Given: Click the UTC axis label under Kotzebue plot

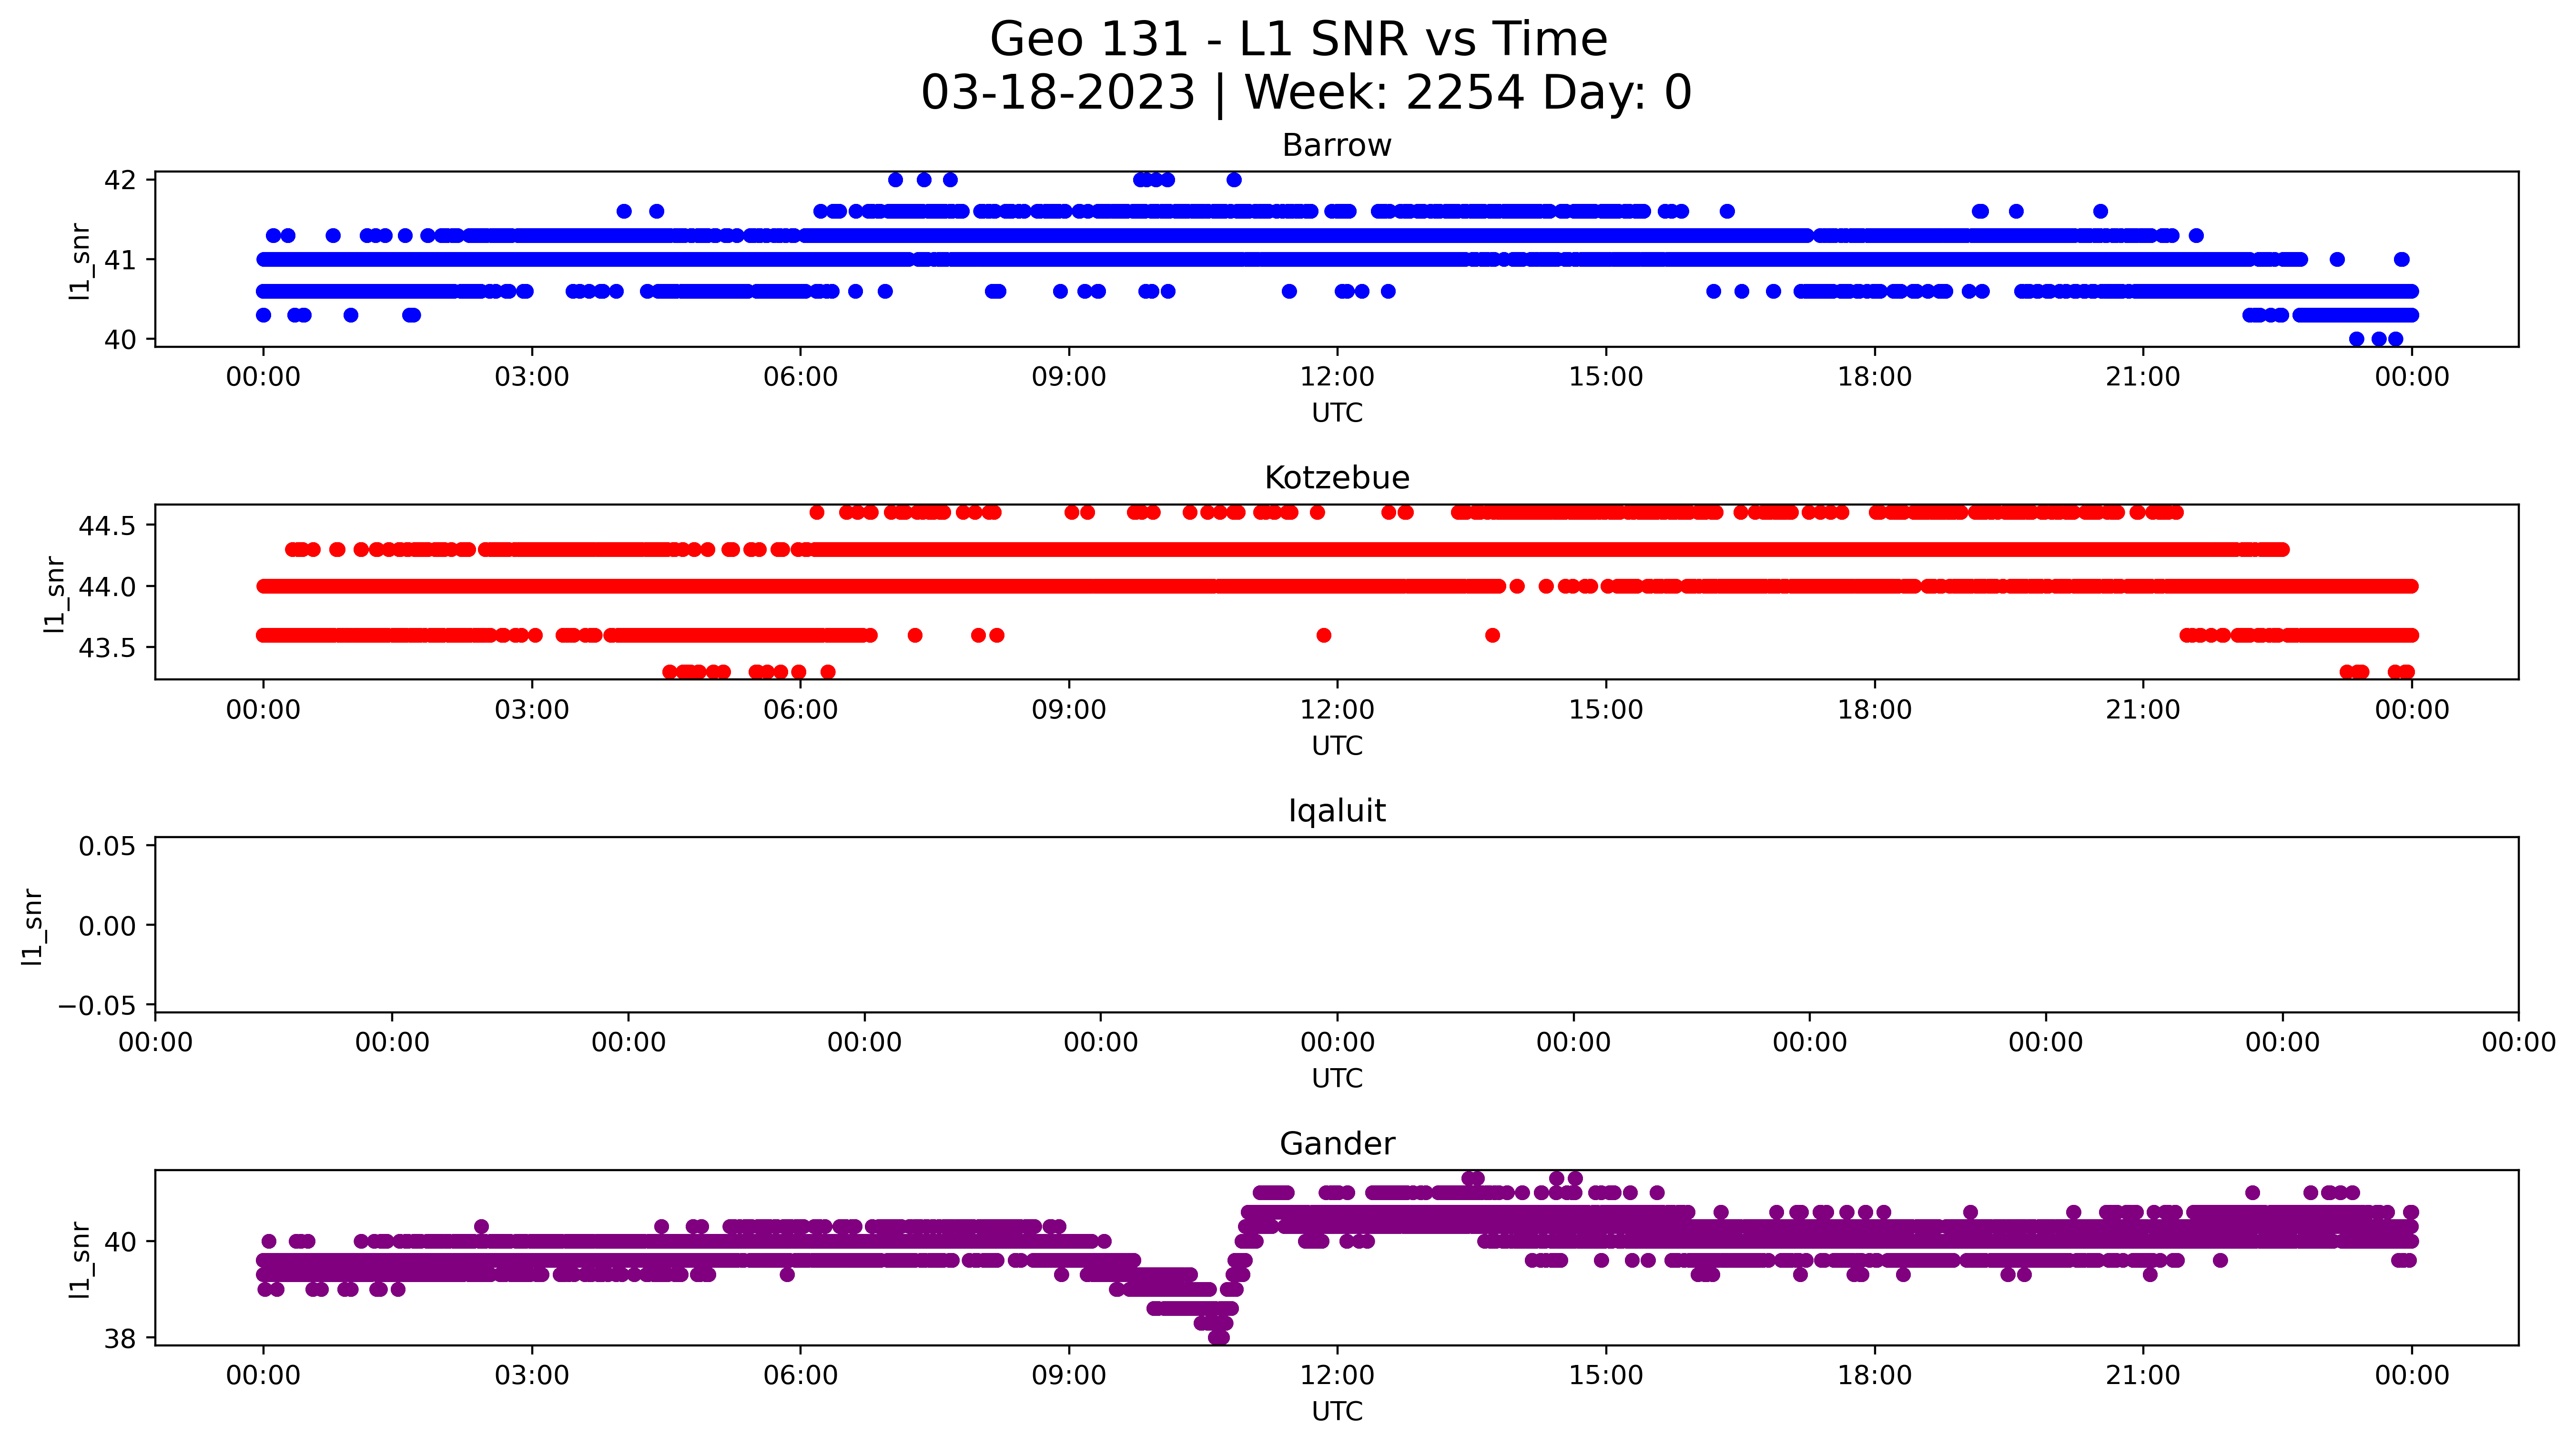Looking at the screenshot, I should [x=1337, y=746].
